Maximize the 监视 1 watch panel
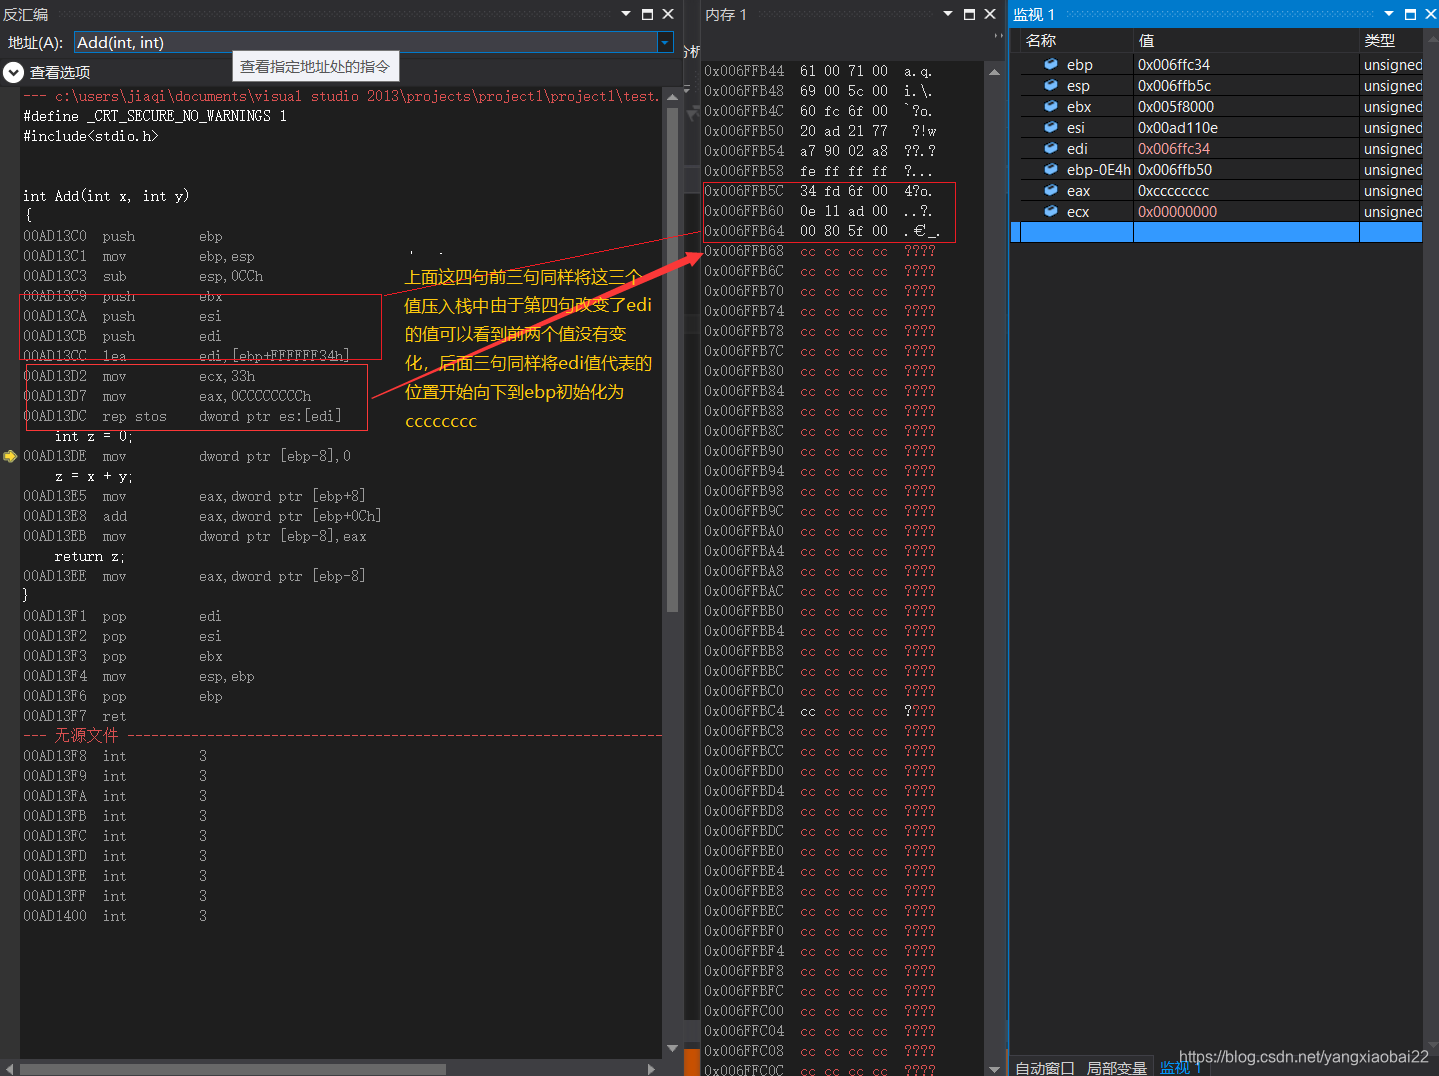This screenshot has height=1076, width=1439. pos(1410,14)
